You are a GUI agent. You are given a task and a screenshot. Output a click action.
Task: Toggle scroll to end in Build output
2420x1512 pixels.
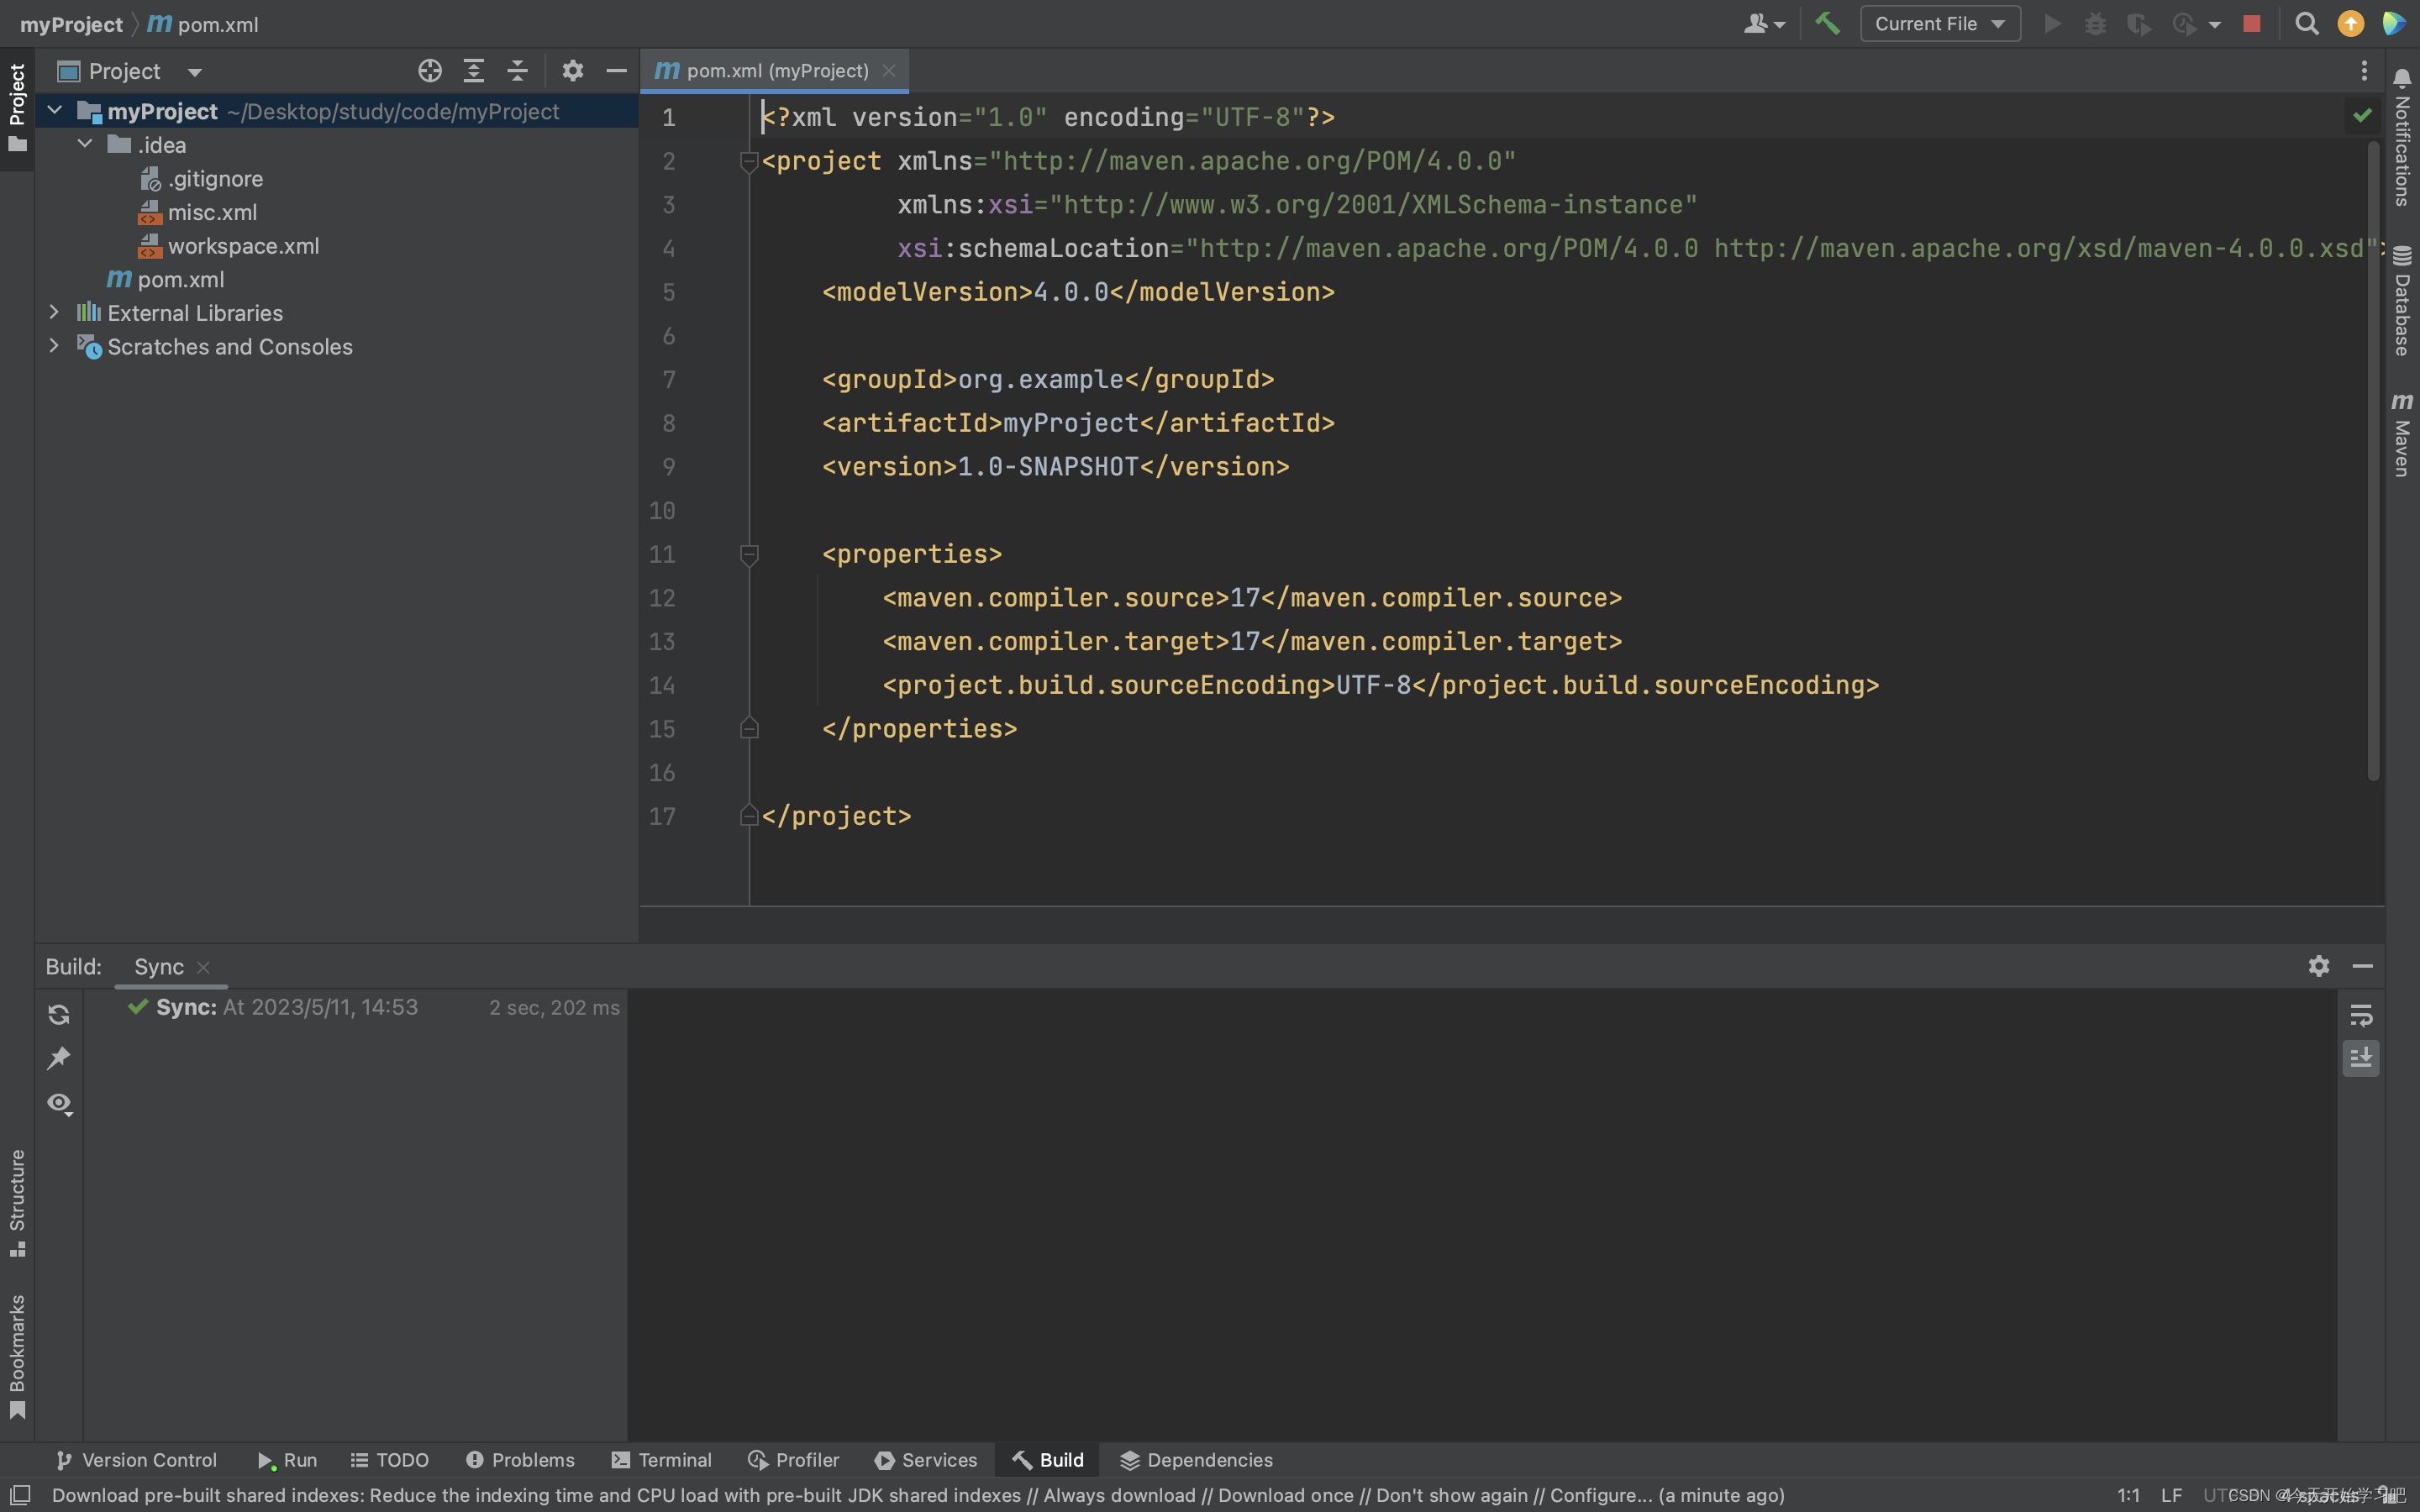click(x=2361, y=1058)
